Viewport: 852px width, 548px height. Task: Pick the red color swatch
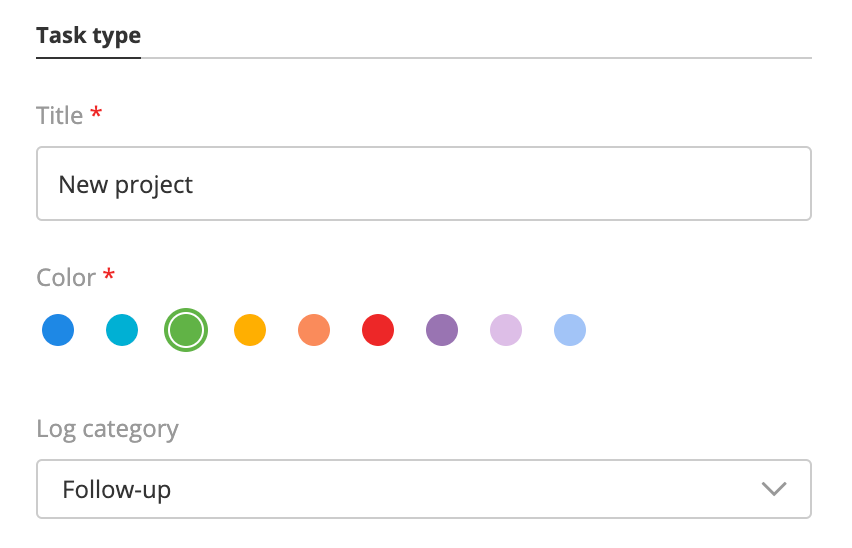[x=378, y=330]
